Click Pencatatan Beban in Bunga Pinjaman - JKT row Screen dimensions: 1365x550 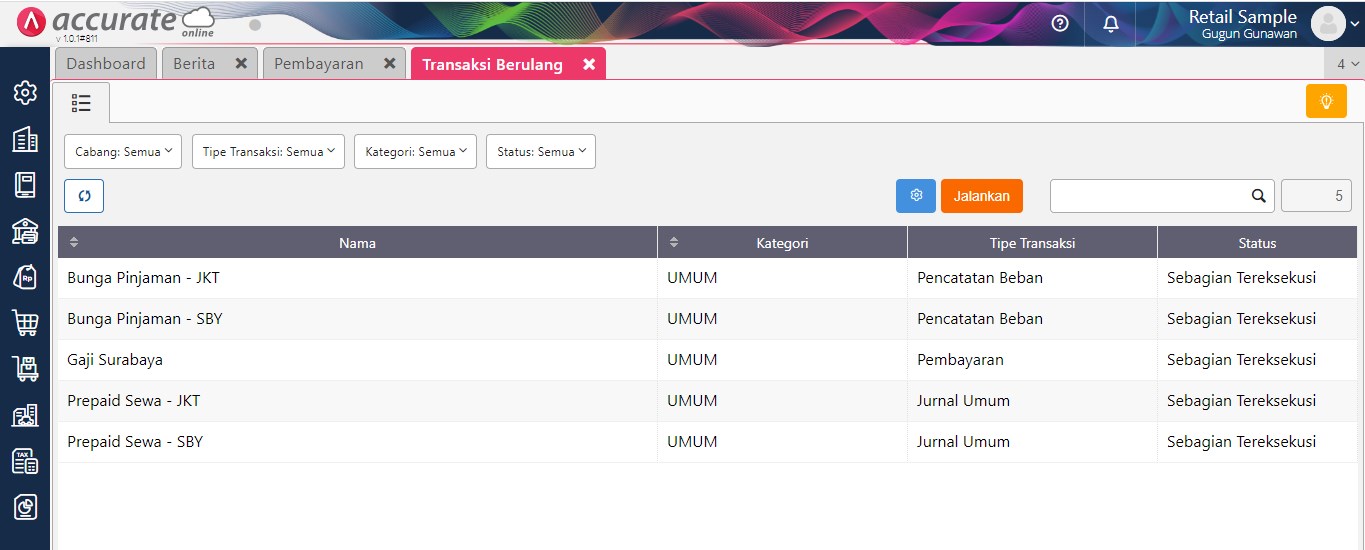point(980,278)
